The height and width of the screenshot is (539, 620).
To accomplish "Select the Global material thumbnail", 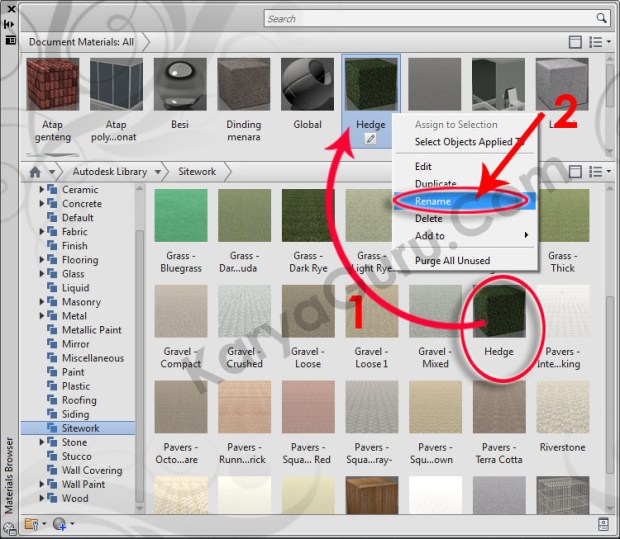I will (x=307, y=84).
